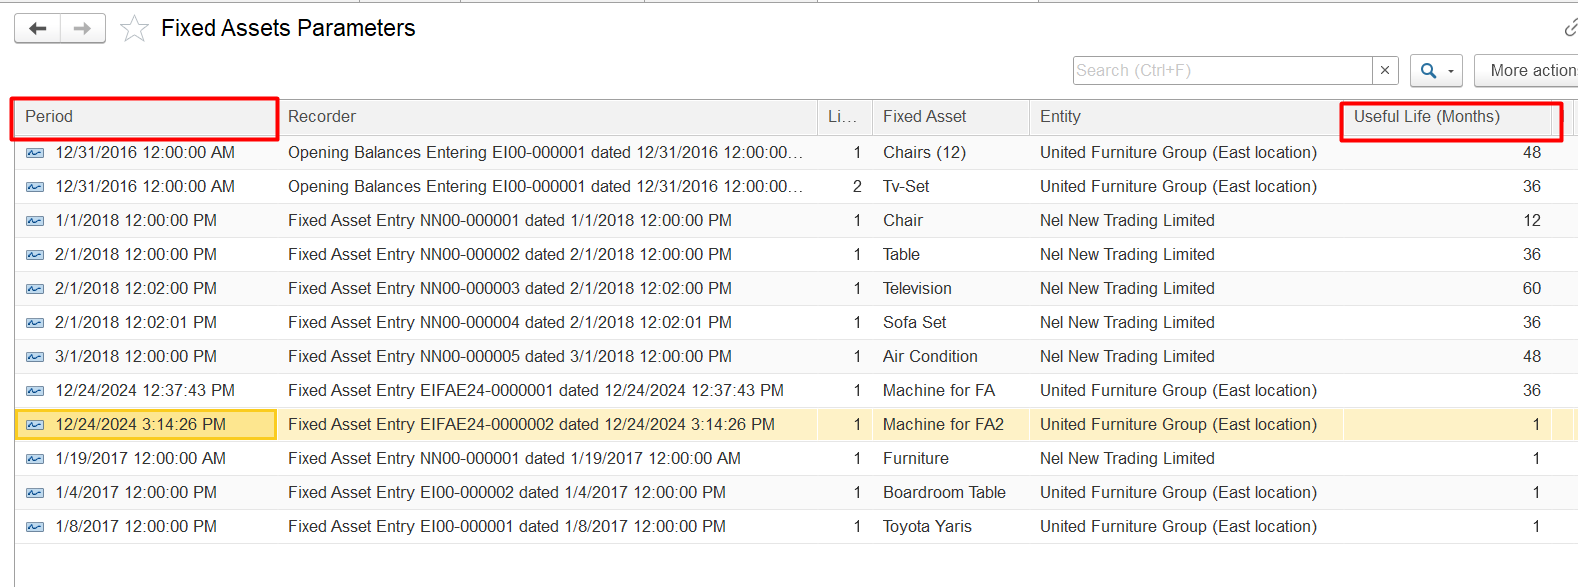Viewport: 1578px width, 587px height.
Task: Click entity cell in Toyota Yaris row
Action: (x=1178, y=527)
